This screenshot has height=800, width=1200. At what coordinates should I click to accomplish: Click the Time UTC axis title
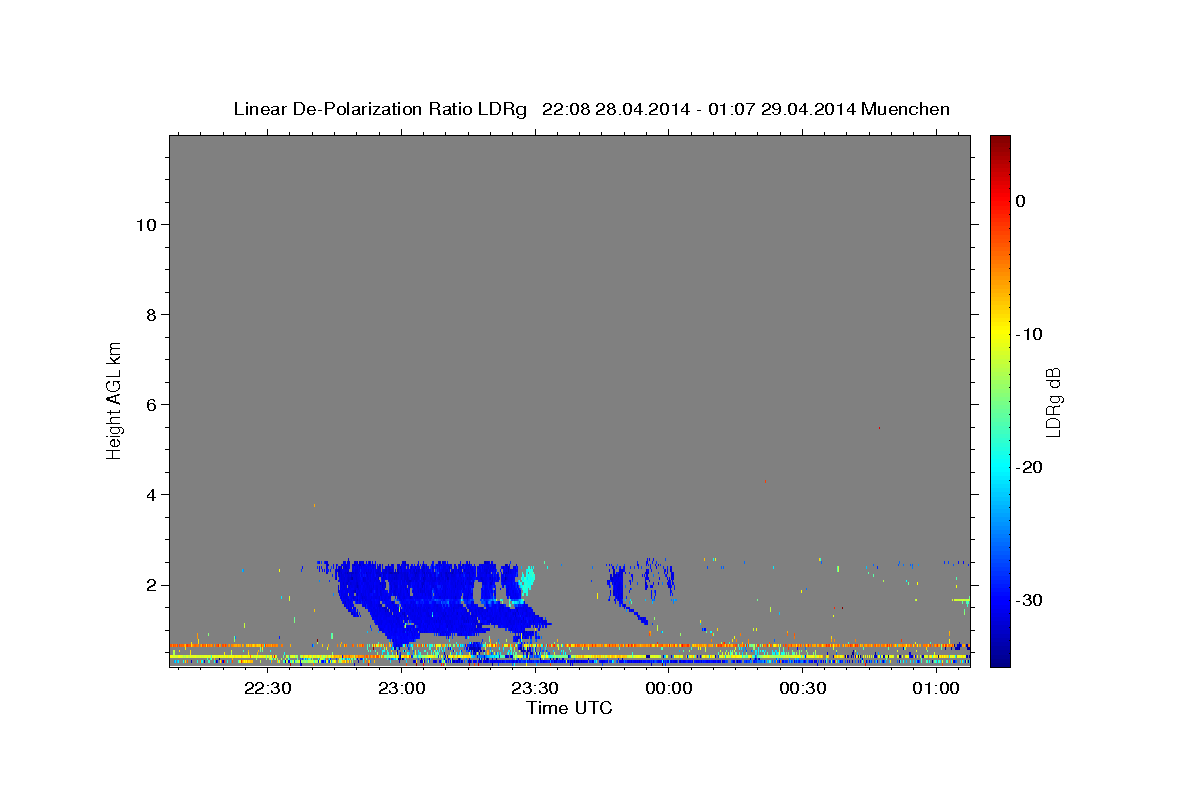click(x=569, y=708)
